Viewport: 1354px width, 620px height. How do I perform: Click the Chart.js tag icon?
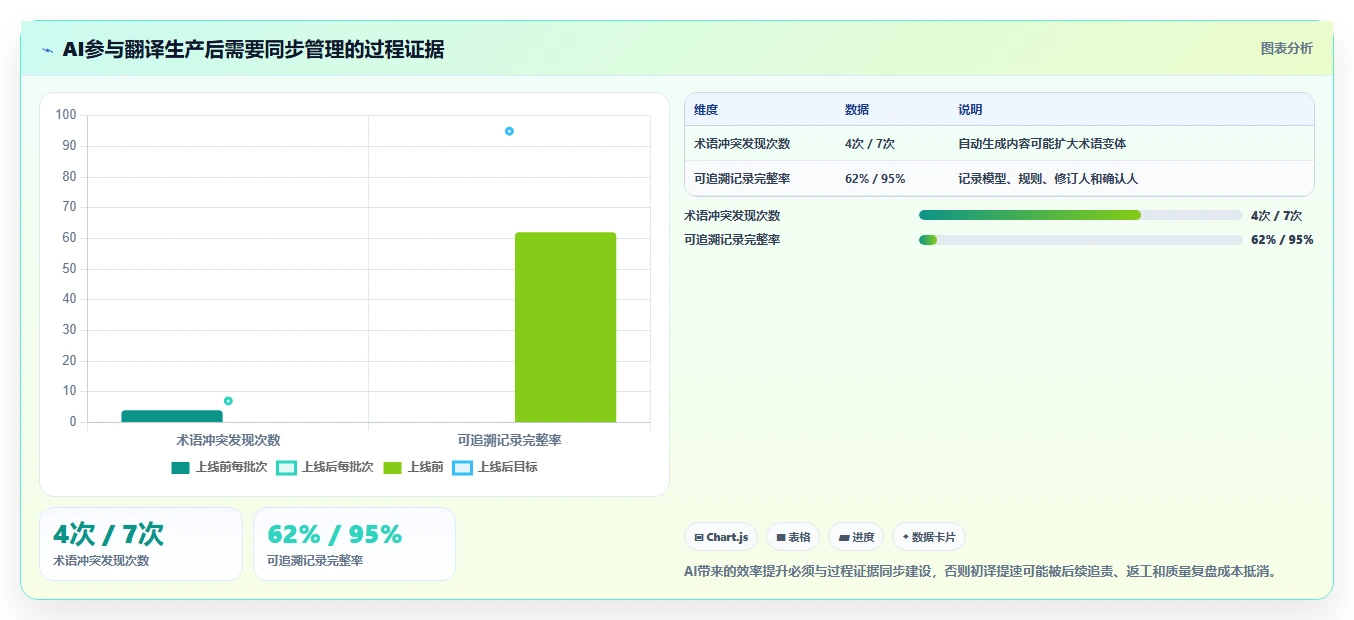click(699, 537)
